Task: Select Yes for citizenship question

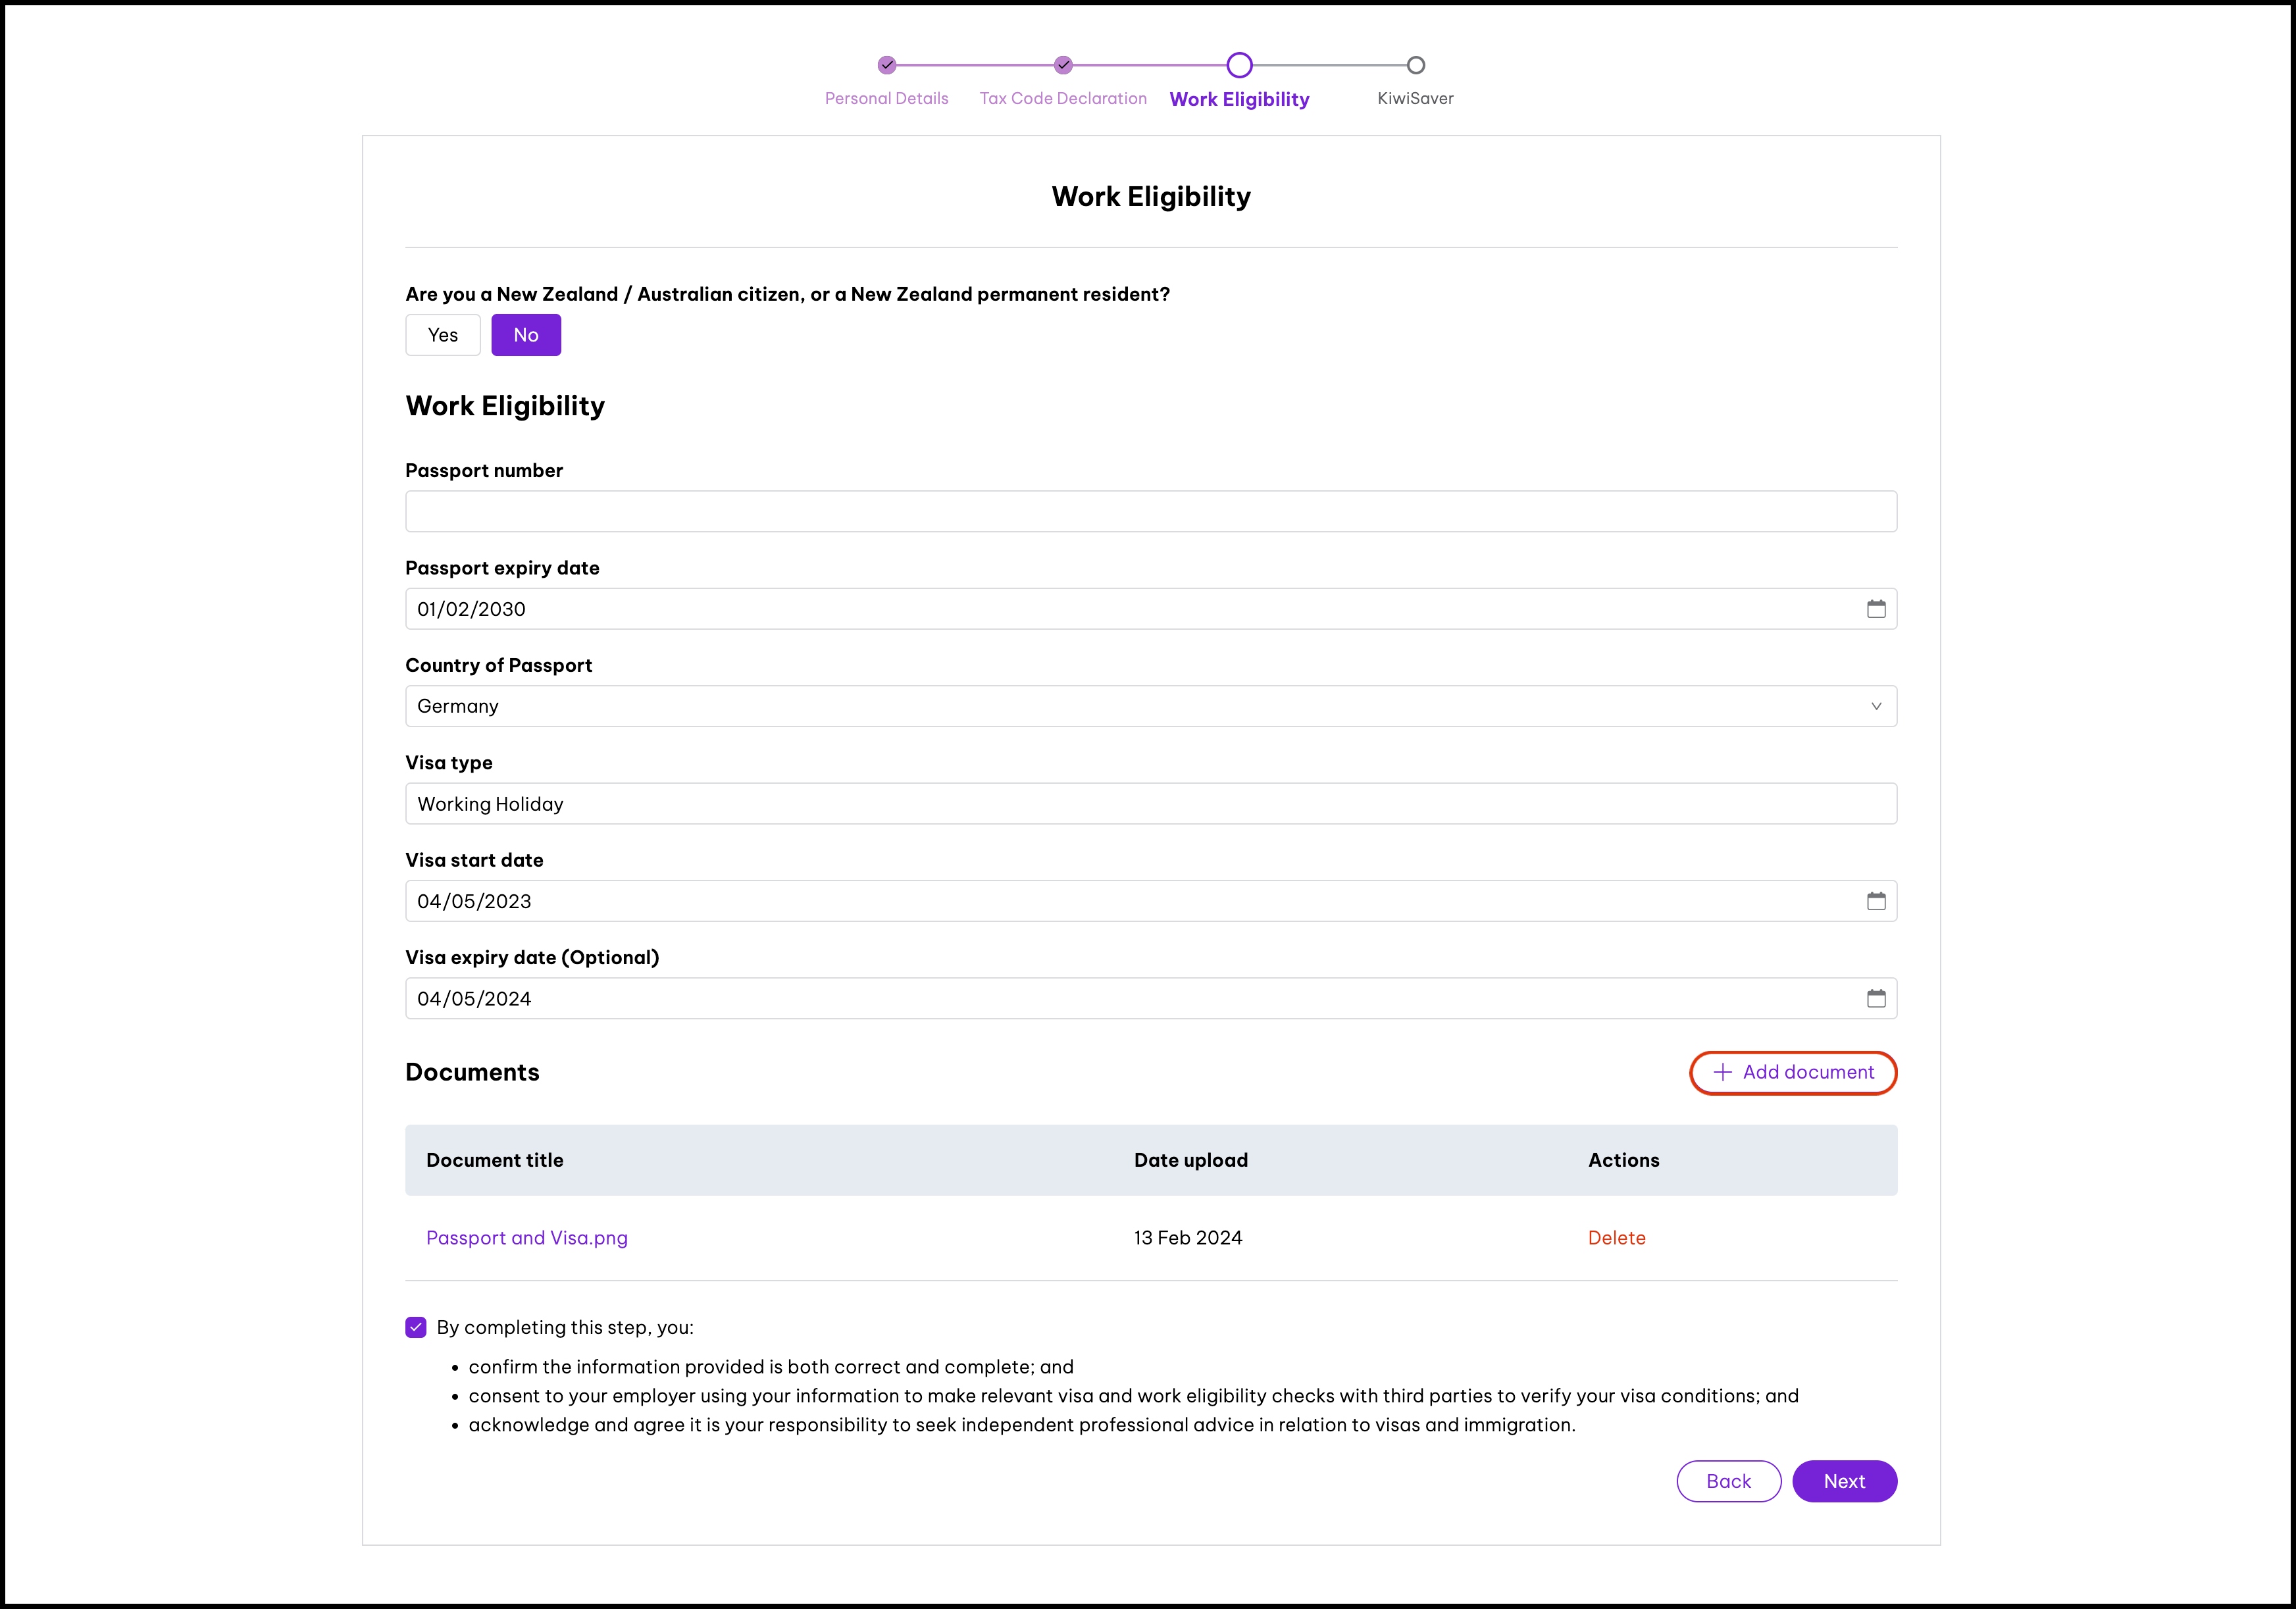Action: point(442,335)
